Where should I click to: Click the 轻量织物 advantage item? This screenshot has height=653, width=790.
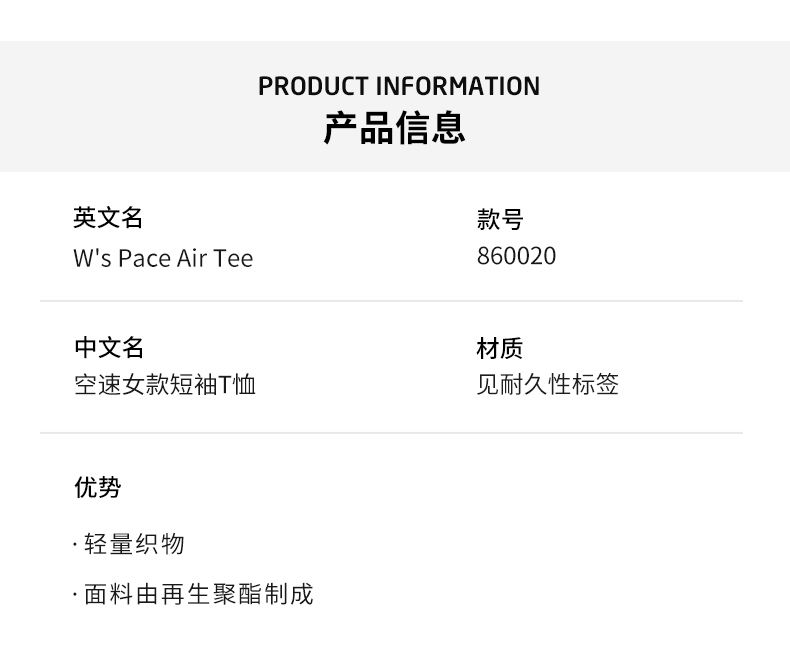pos(135,545)
